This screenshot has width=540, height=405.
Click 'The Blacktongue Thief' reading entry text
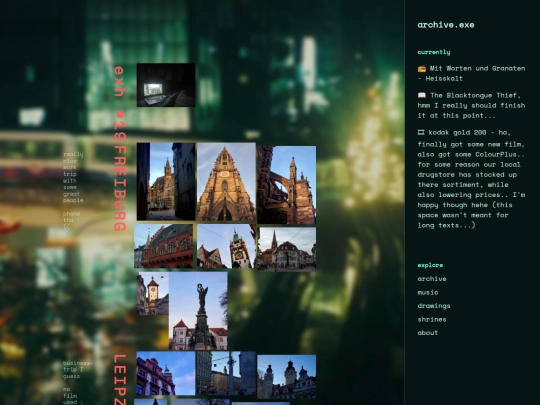click(x=471, y=105)
